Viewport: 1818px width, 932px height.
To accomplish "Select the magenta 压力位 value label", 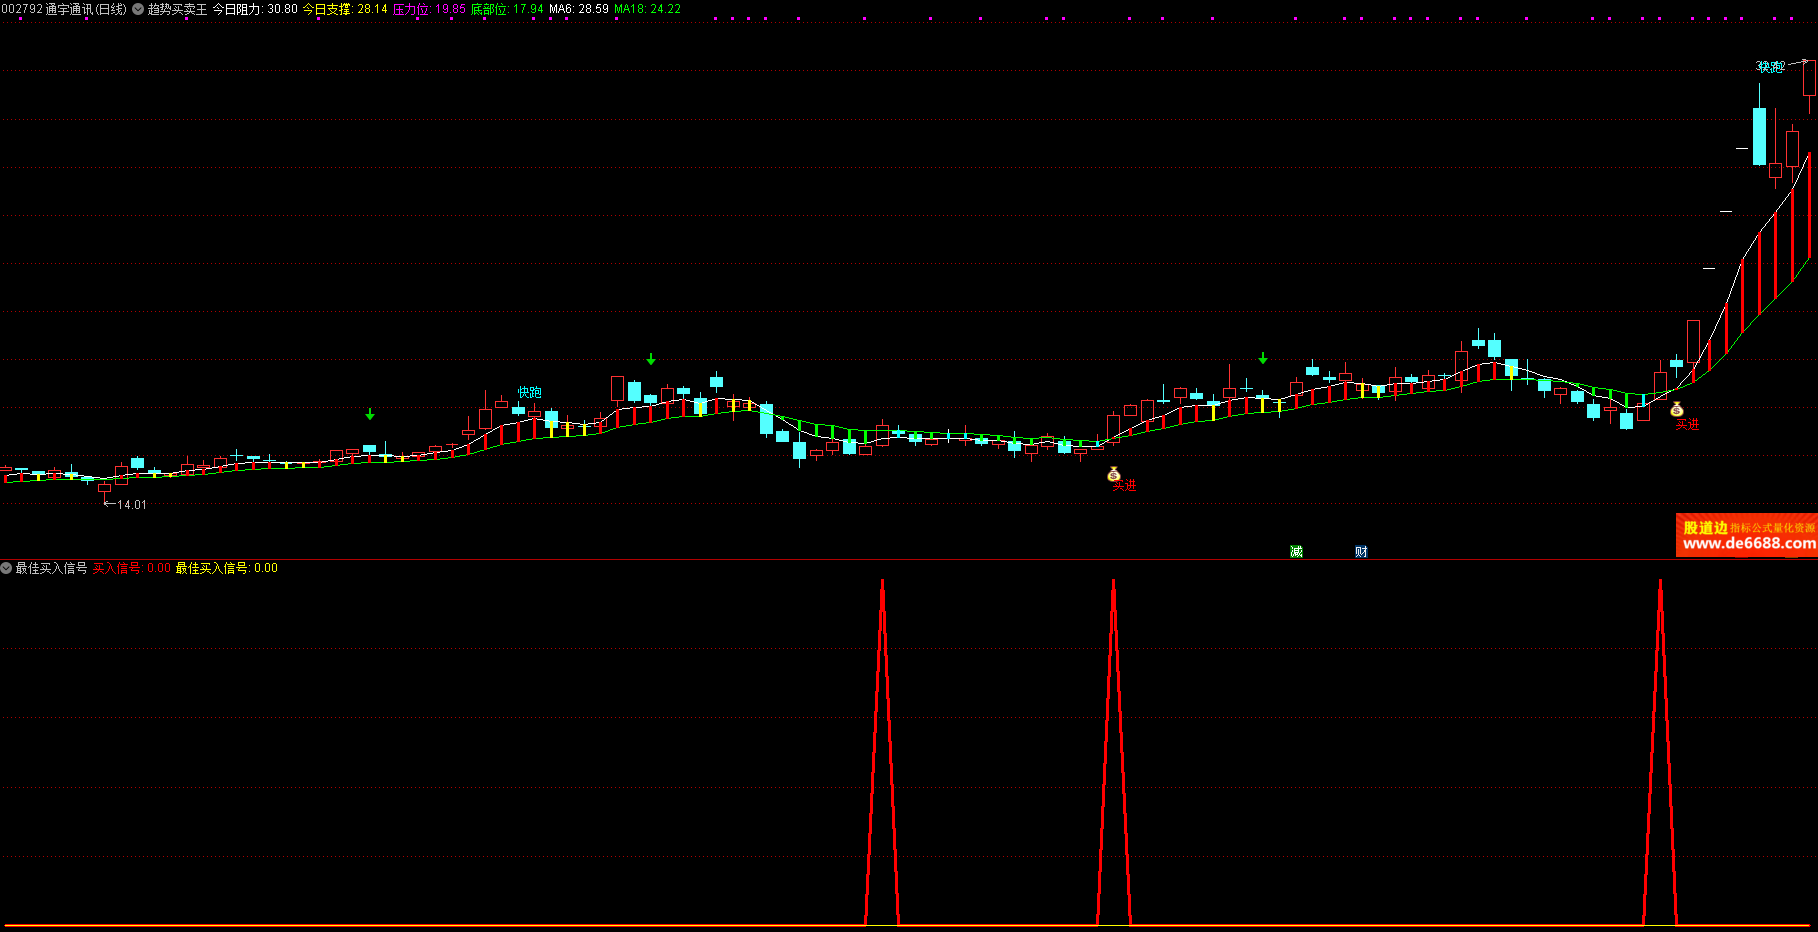I will pyautogui.click(x=429, y=9).
